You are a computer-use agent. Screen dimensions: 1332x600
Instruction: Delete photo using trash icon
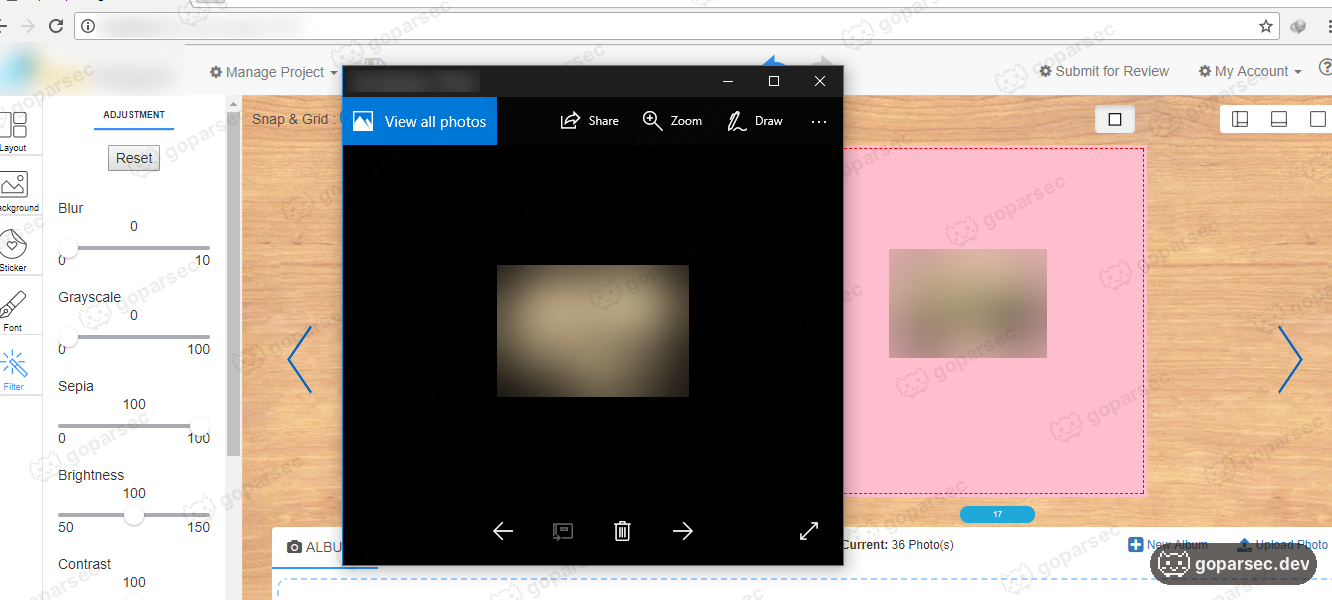tap(622, 531)
